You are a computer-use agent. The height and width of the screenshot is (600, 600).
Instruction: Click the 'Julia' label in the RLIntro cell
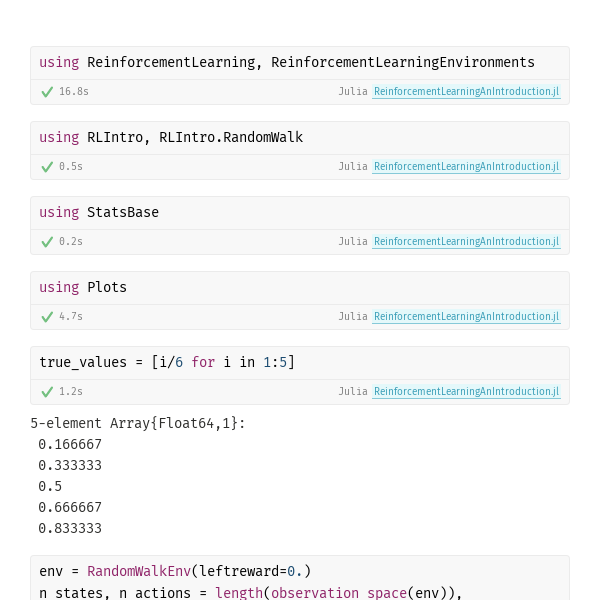pos(353,166)
